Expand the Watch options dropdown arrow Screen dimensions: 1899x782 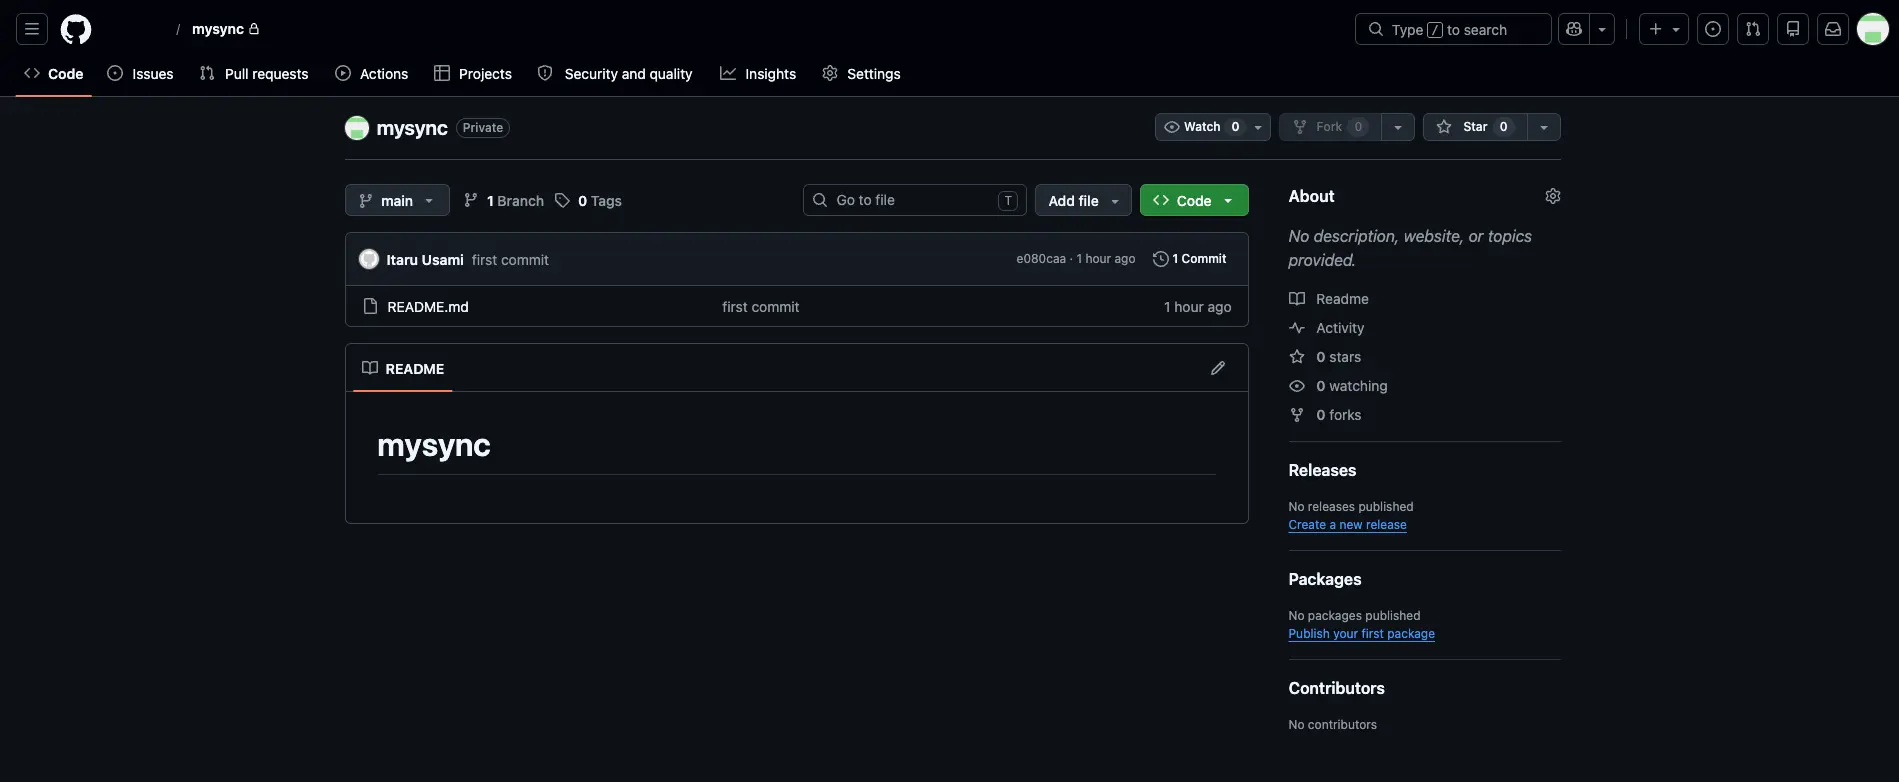pos(1258,127)
